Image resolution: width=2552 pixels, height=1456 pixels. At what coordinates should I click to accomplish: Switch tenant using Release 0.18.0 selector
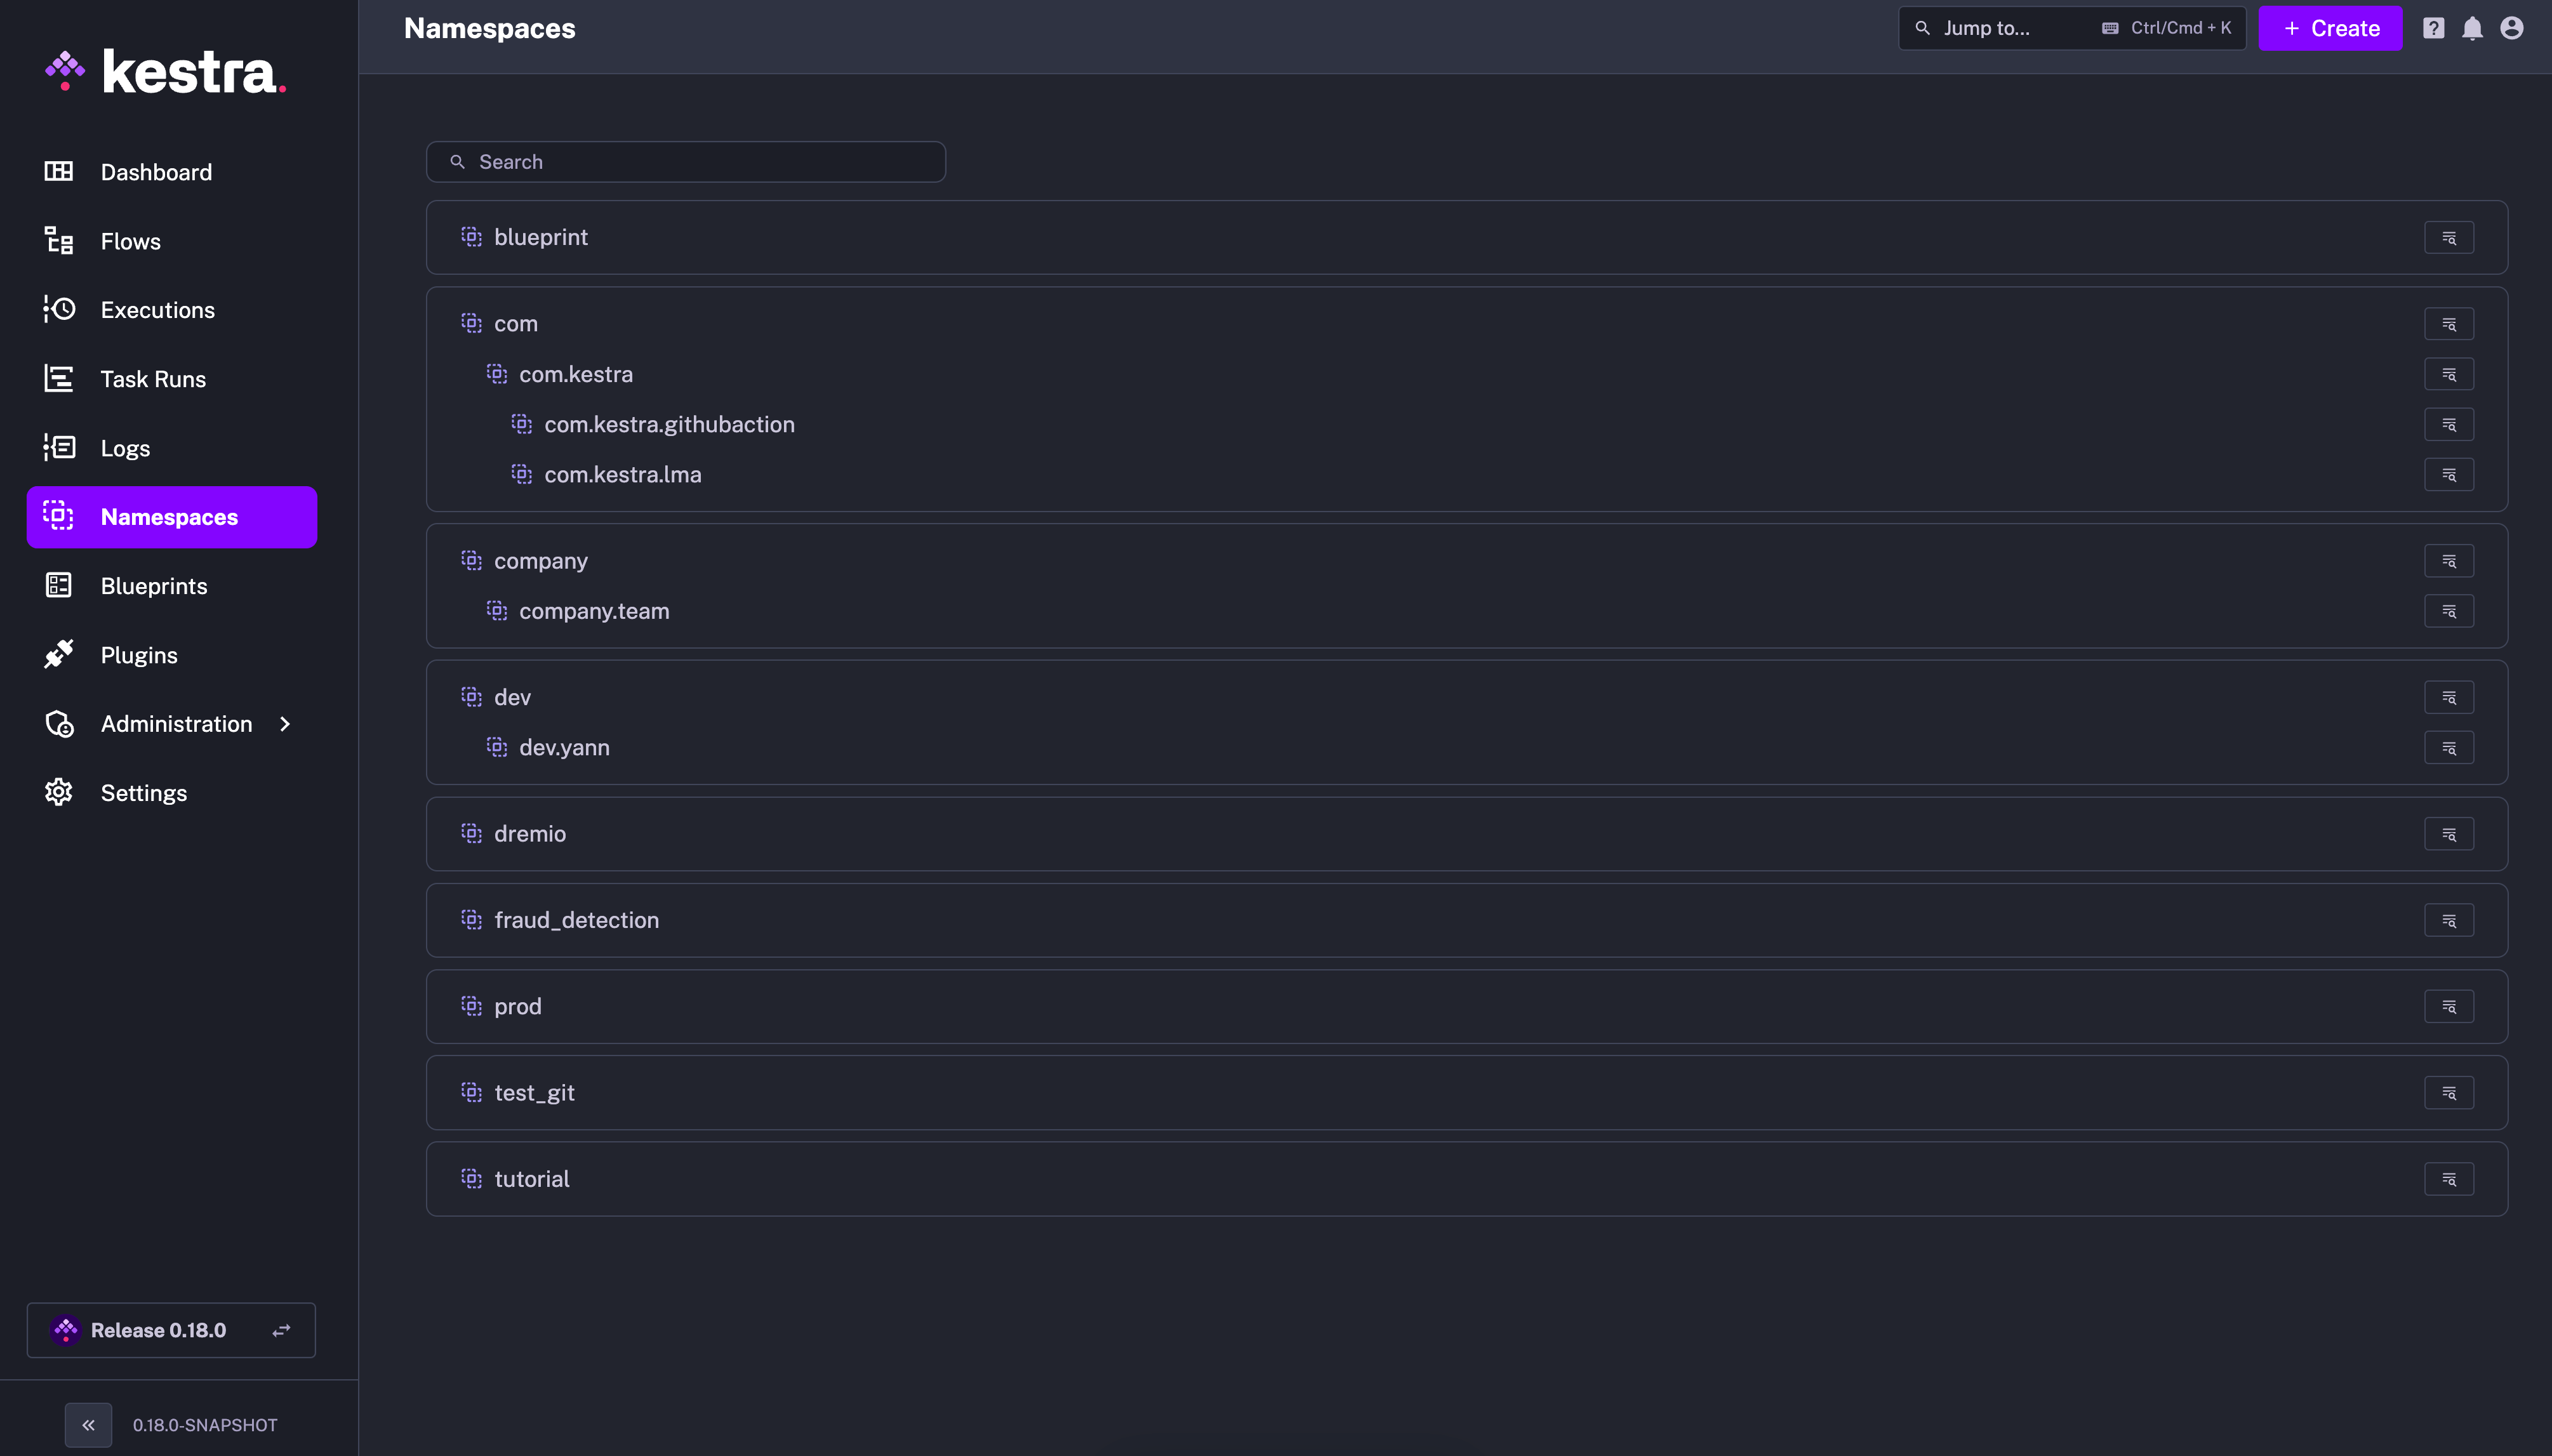click(171, 1330)
